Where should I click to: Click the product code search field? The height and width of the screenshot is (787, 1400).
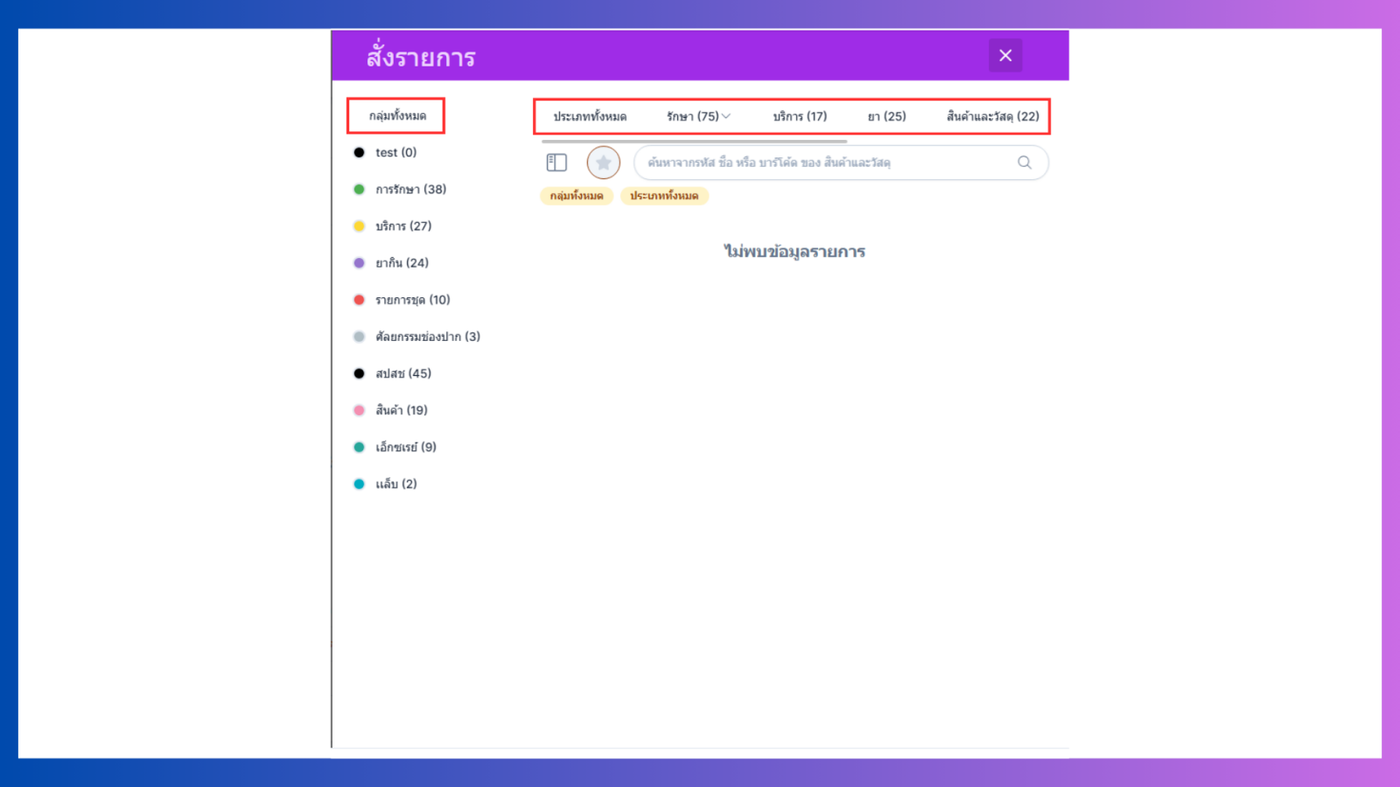828,162
